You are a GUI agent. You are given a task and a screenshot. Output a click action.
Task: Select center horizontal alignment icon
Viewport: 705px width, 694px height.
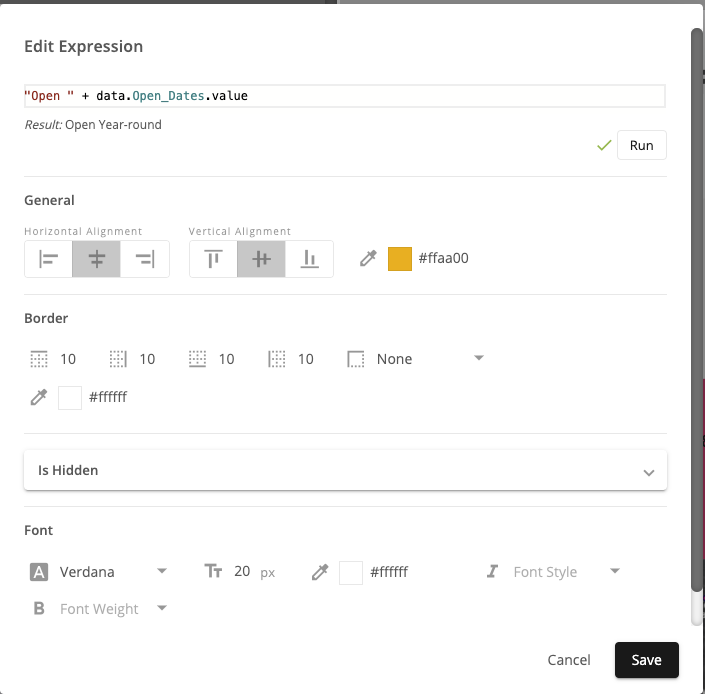point(97,259)
